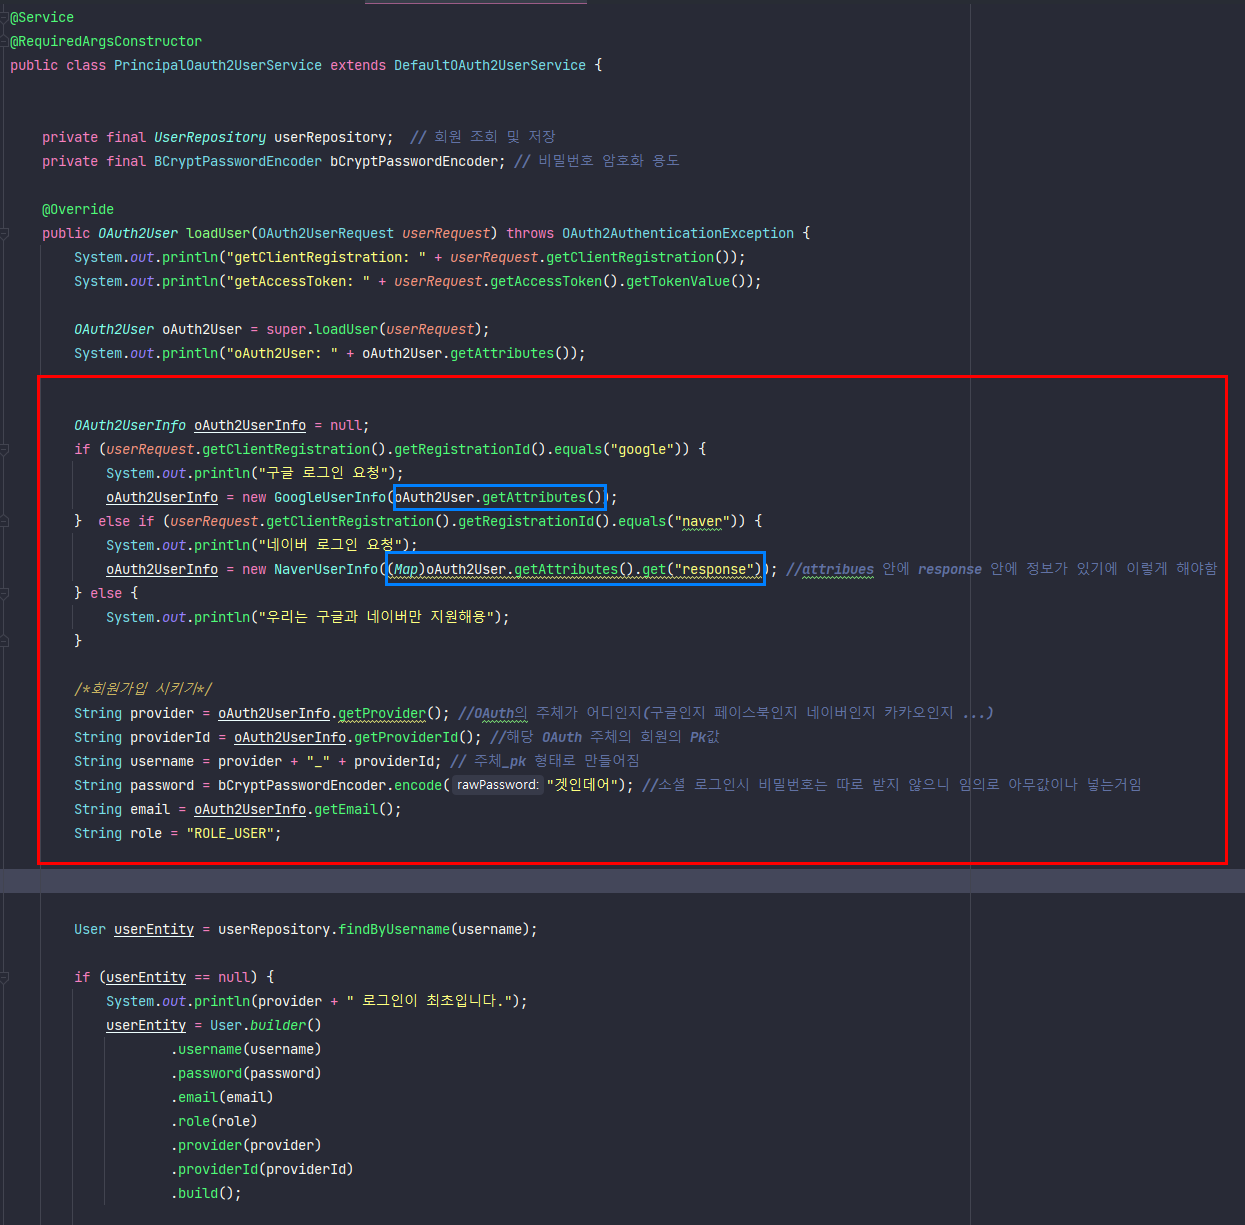Click the "우리는 구글과 네이버만 지원해용" string
This screenshot has width=1245, height=1225.
tap(374, 617)
